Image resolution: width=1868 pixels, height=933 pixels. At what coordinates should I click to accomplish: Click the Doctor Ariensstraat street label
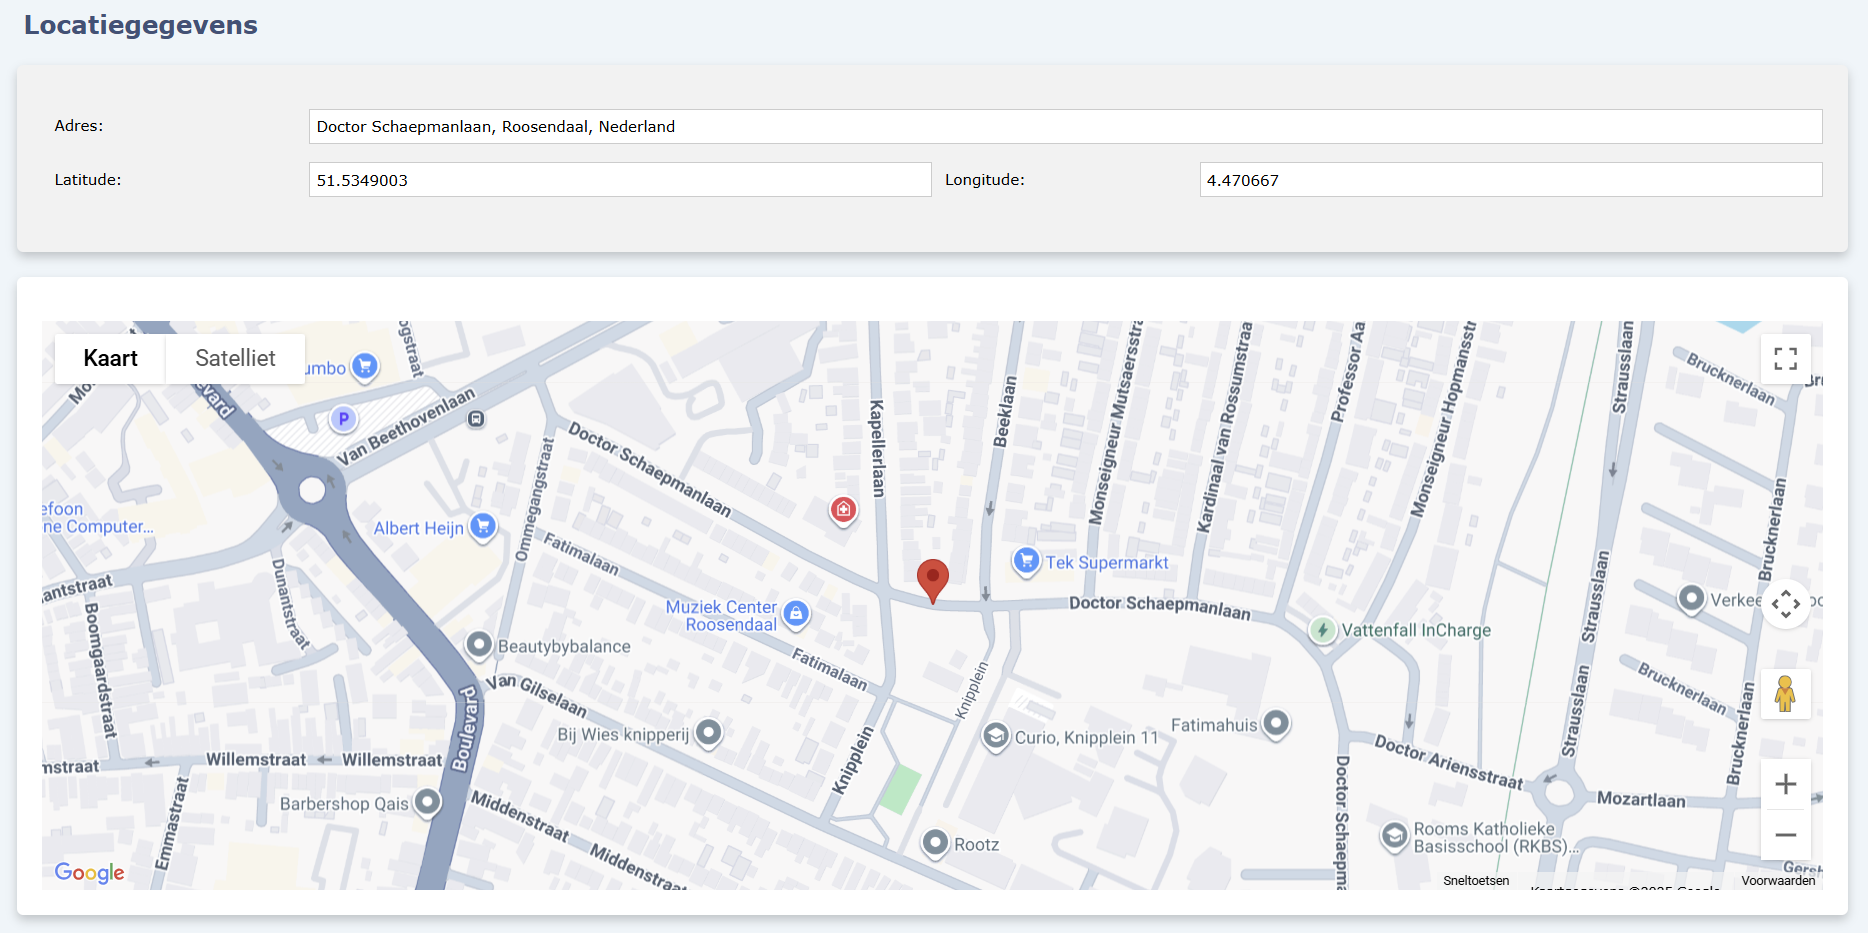[x=1448, y=762]
